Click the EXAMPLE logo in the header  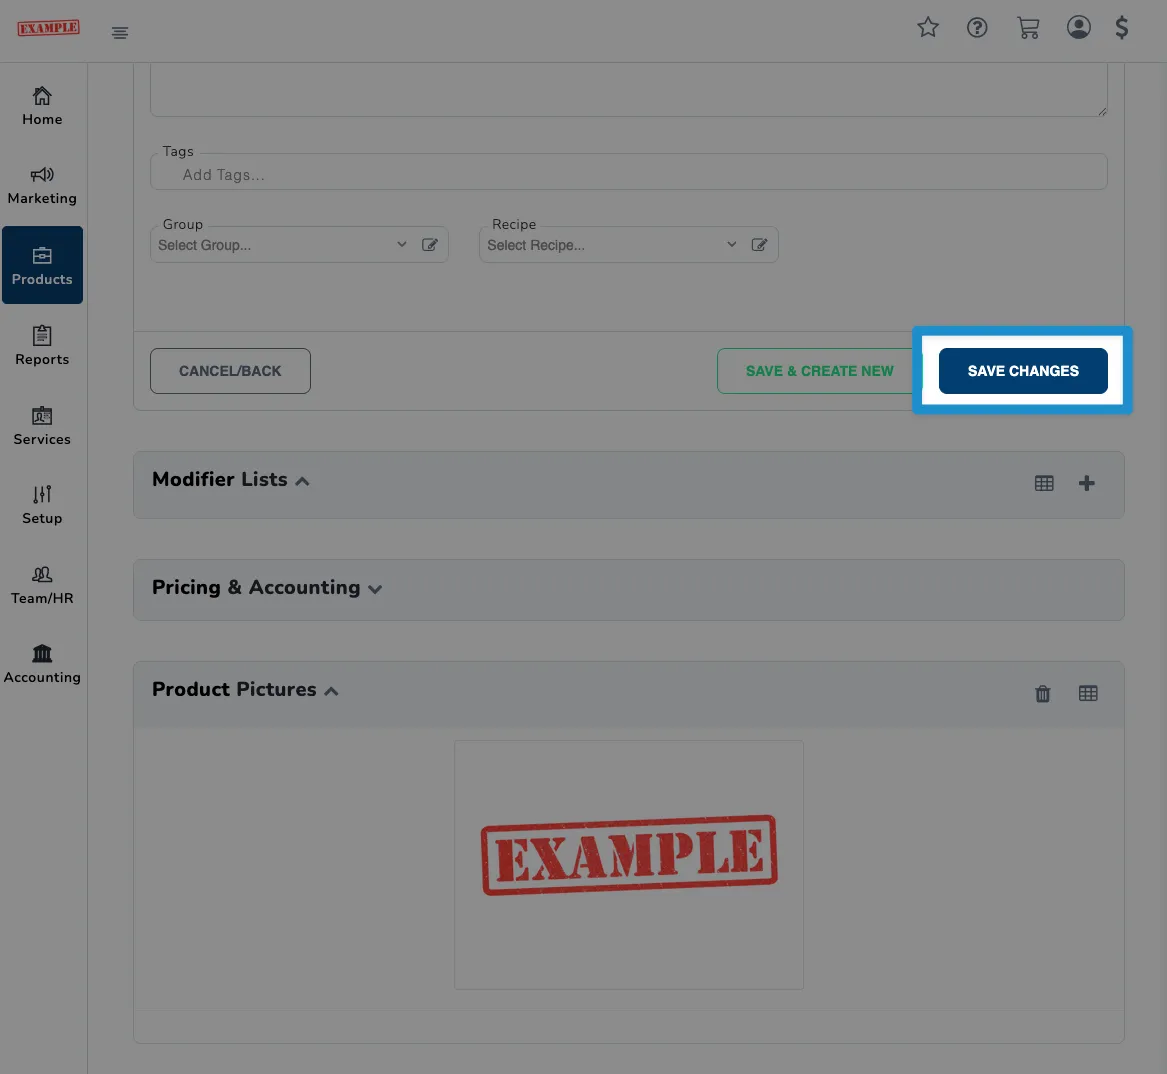pos(48,28)
